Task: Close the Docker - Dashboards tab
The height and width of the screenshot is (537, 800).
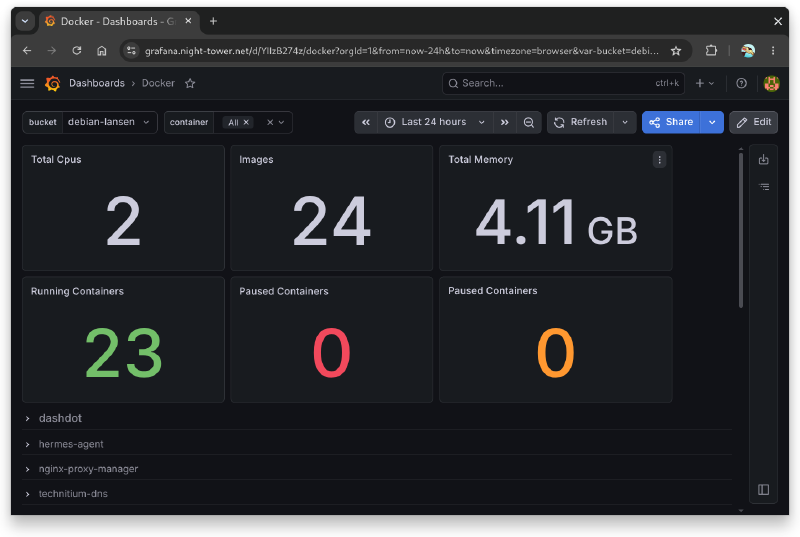Action: (188, 21)
